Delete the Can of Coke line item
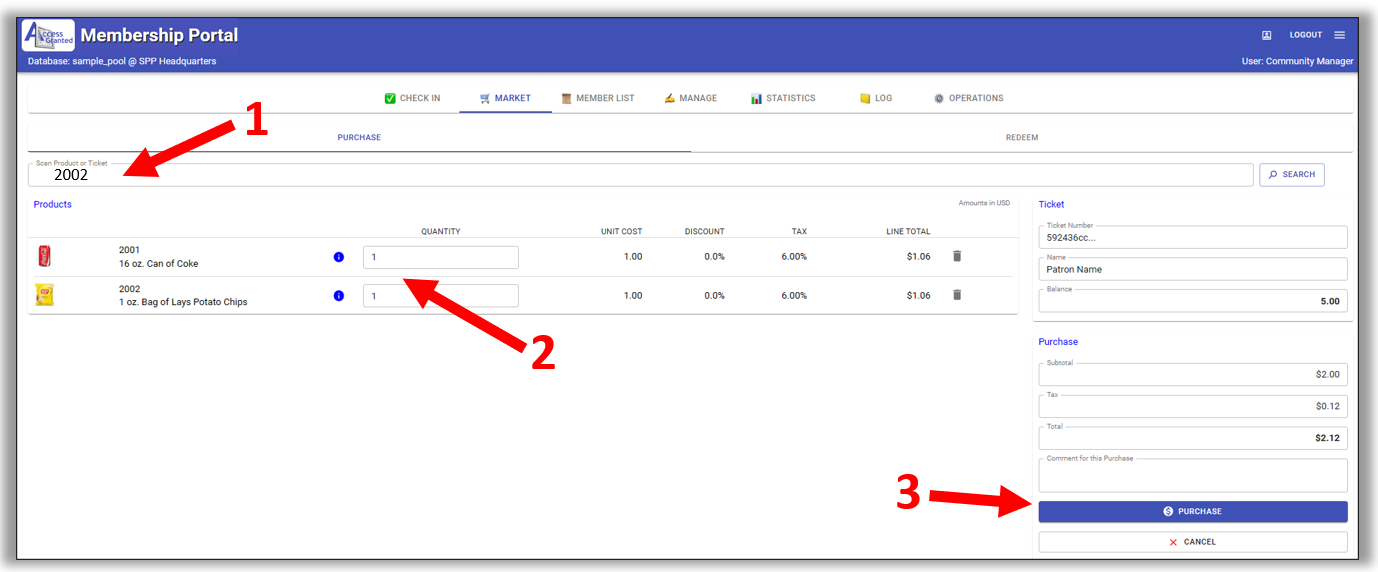This screenshot has height=572, width=1378. 957,256
